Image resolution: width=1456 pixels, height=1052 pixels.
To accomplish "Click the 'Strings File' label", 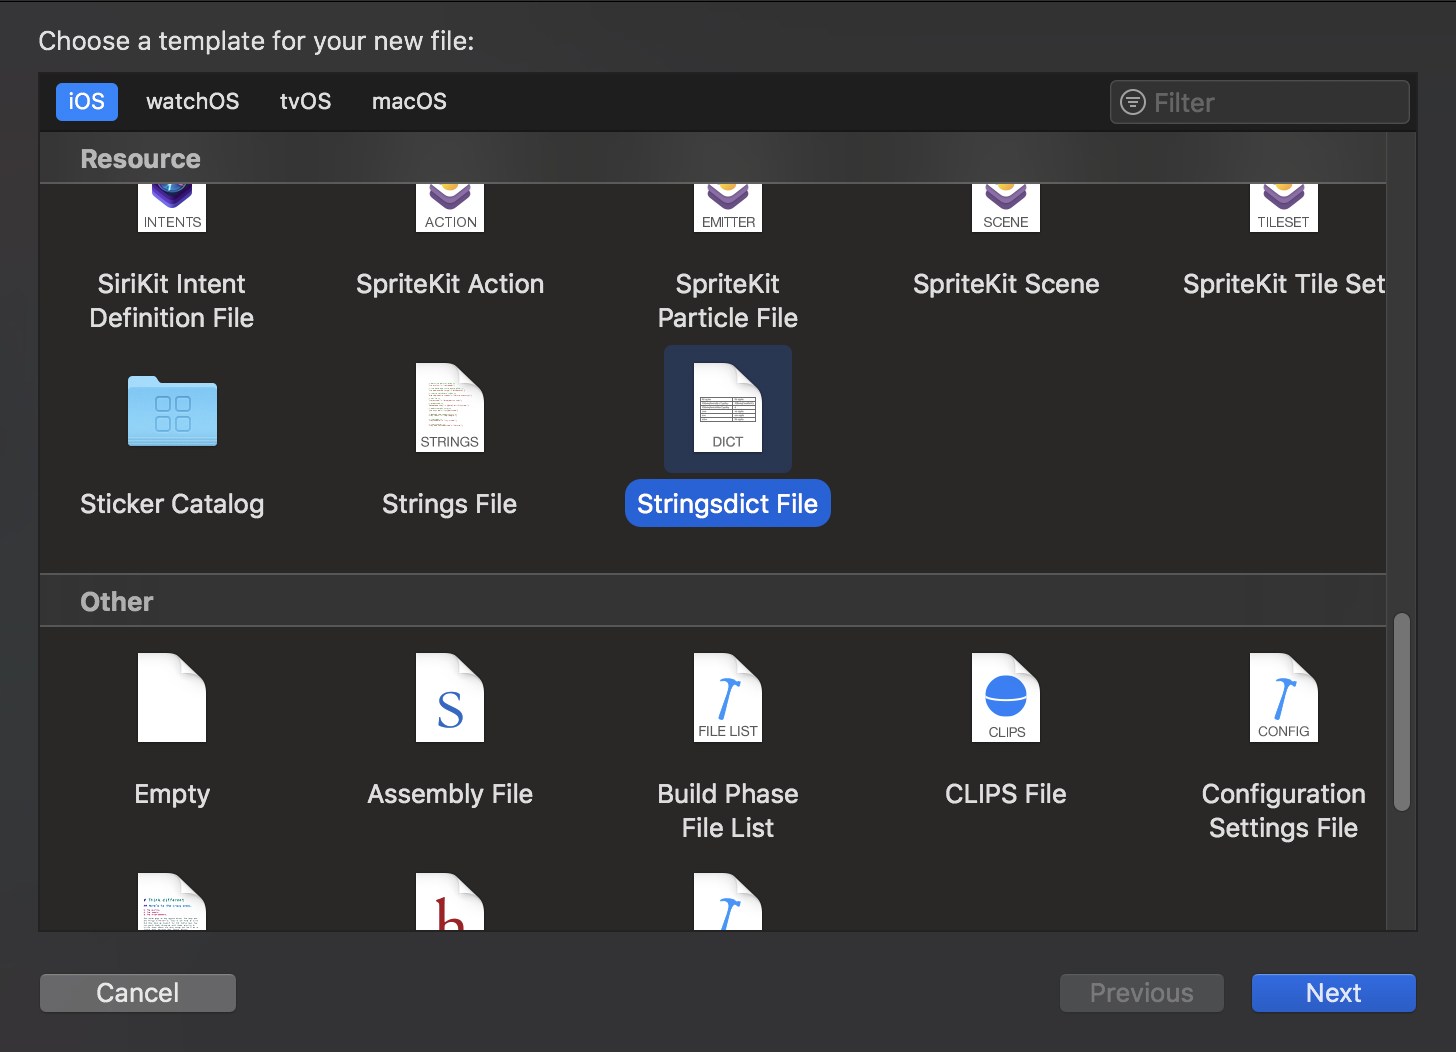I will [x=450, y=504].
